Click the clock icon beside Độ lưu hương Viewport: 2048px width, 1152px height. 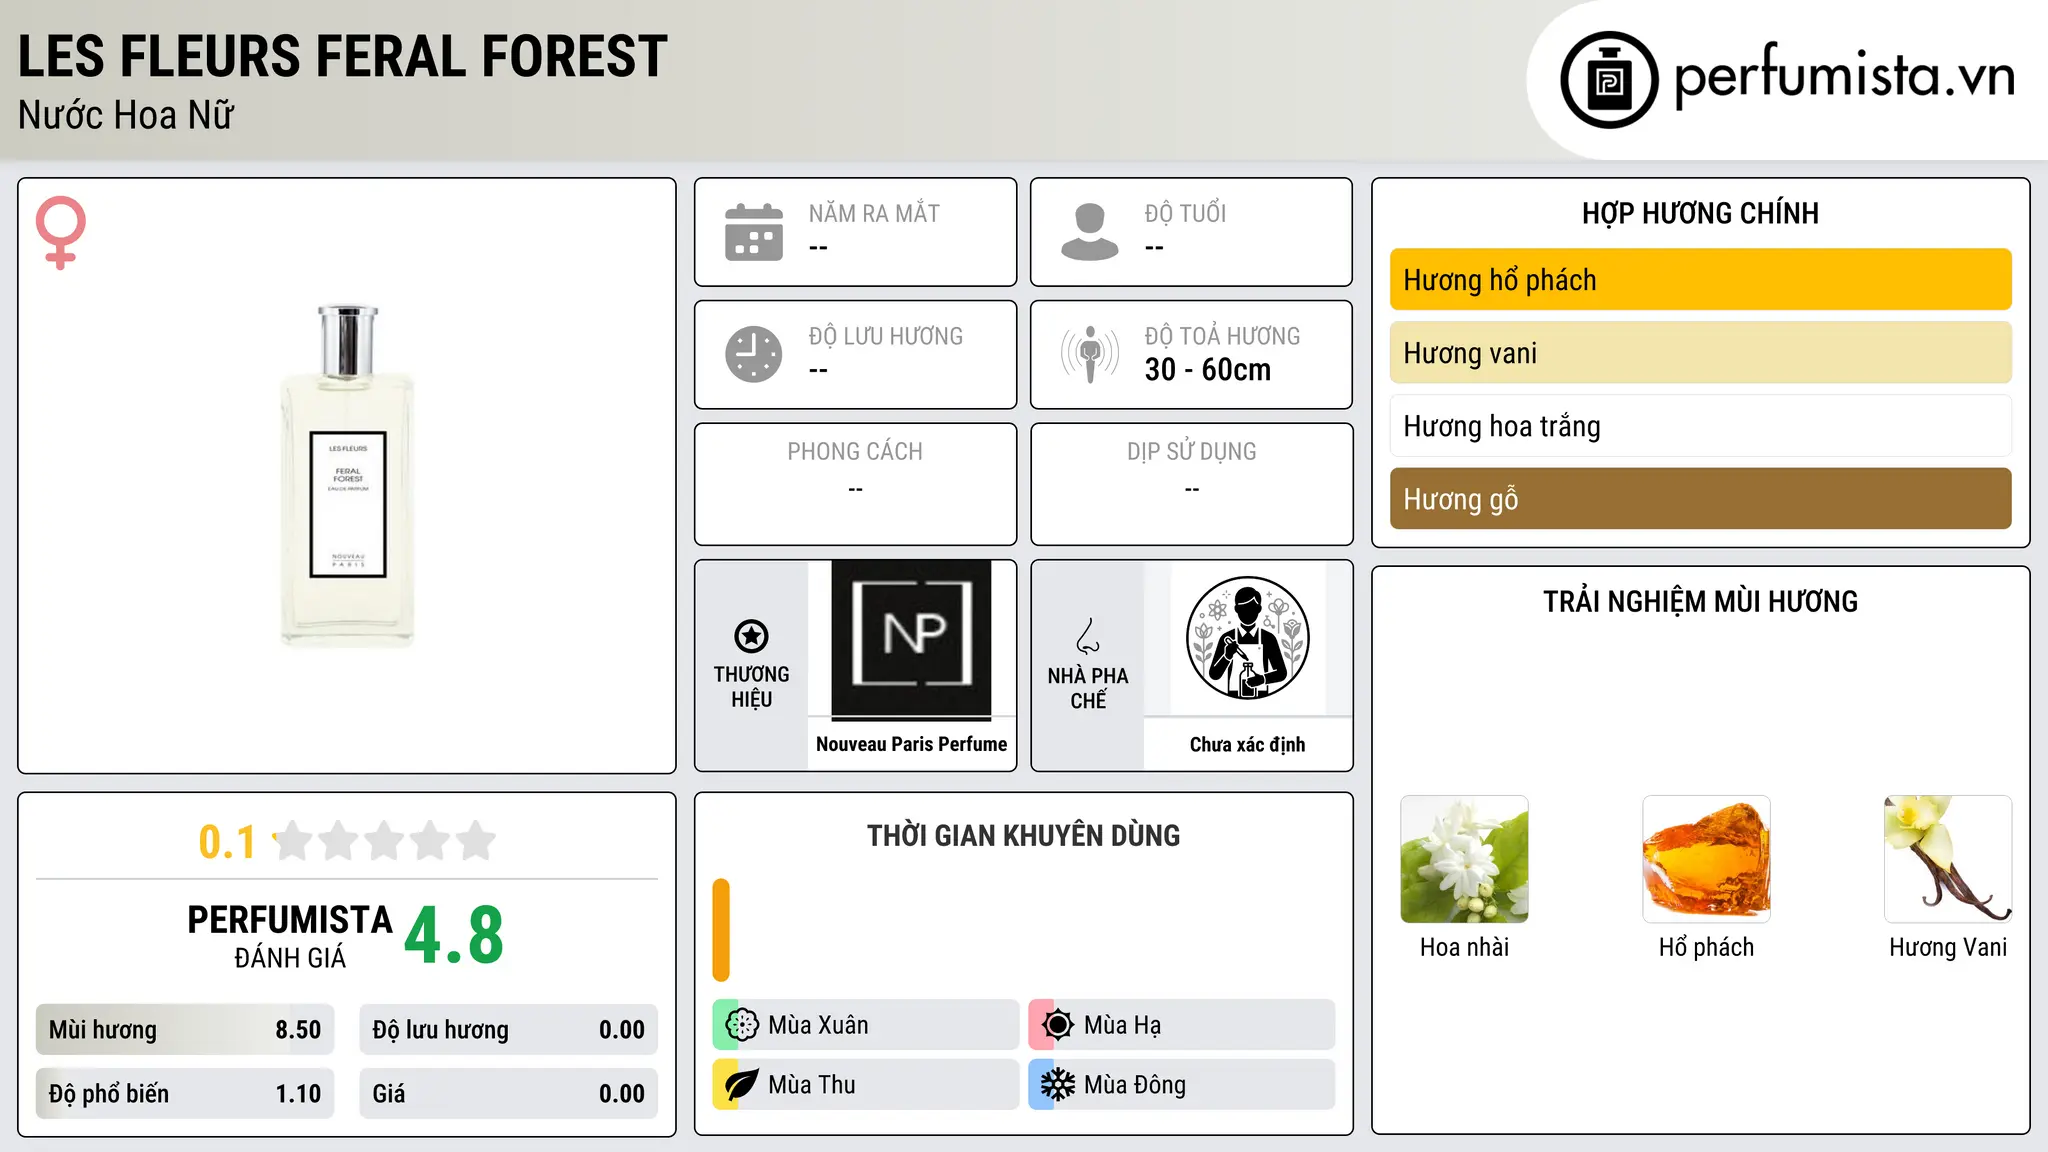click(754, 354)
